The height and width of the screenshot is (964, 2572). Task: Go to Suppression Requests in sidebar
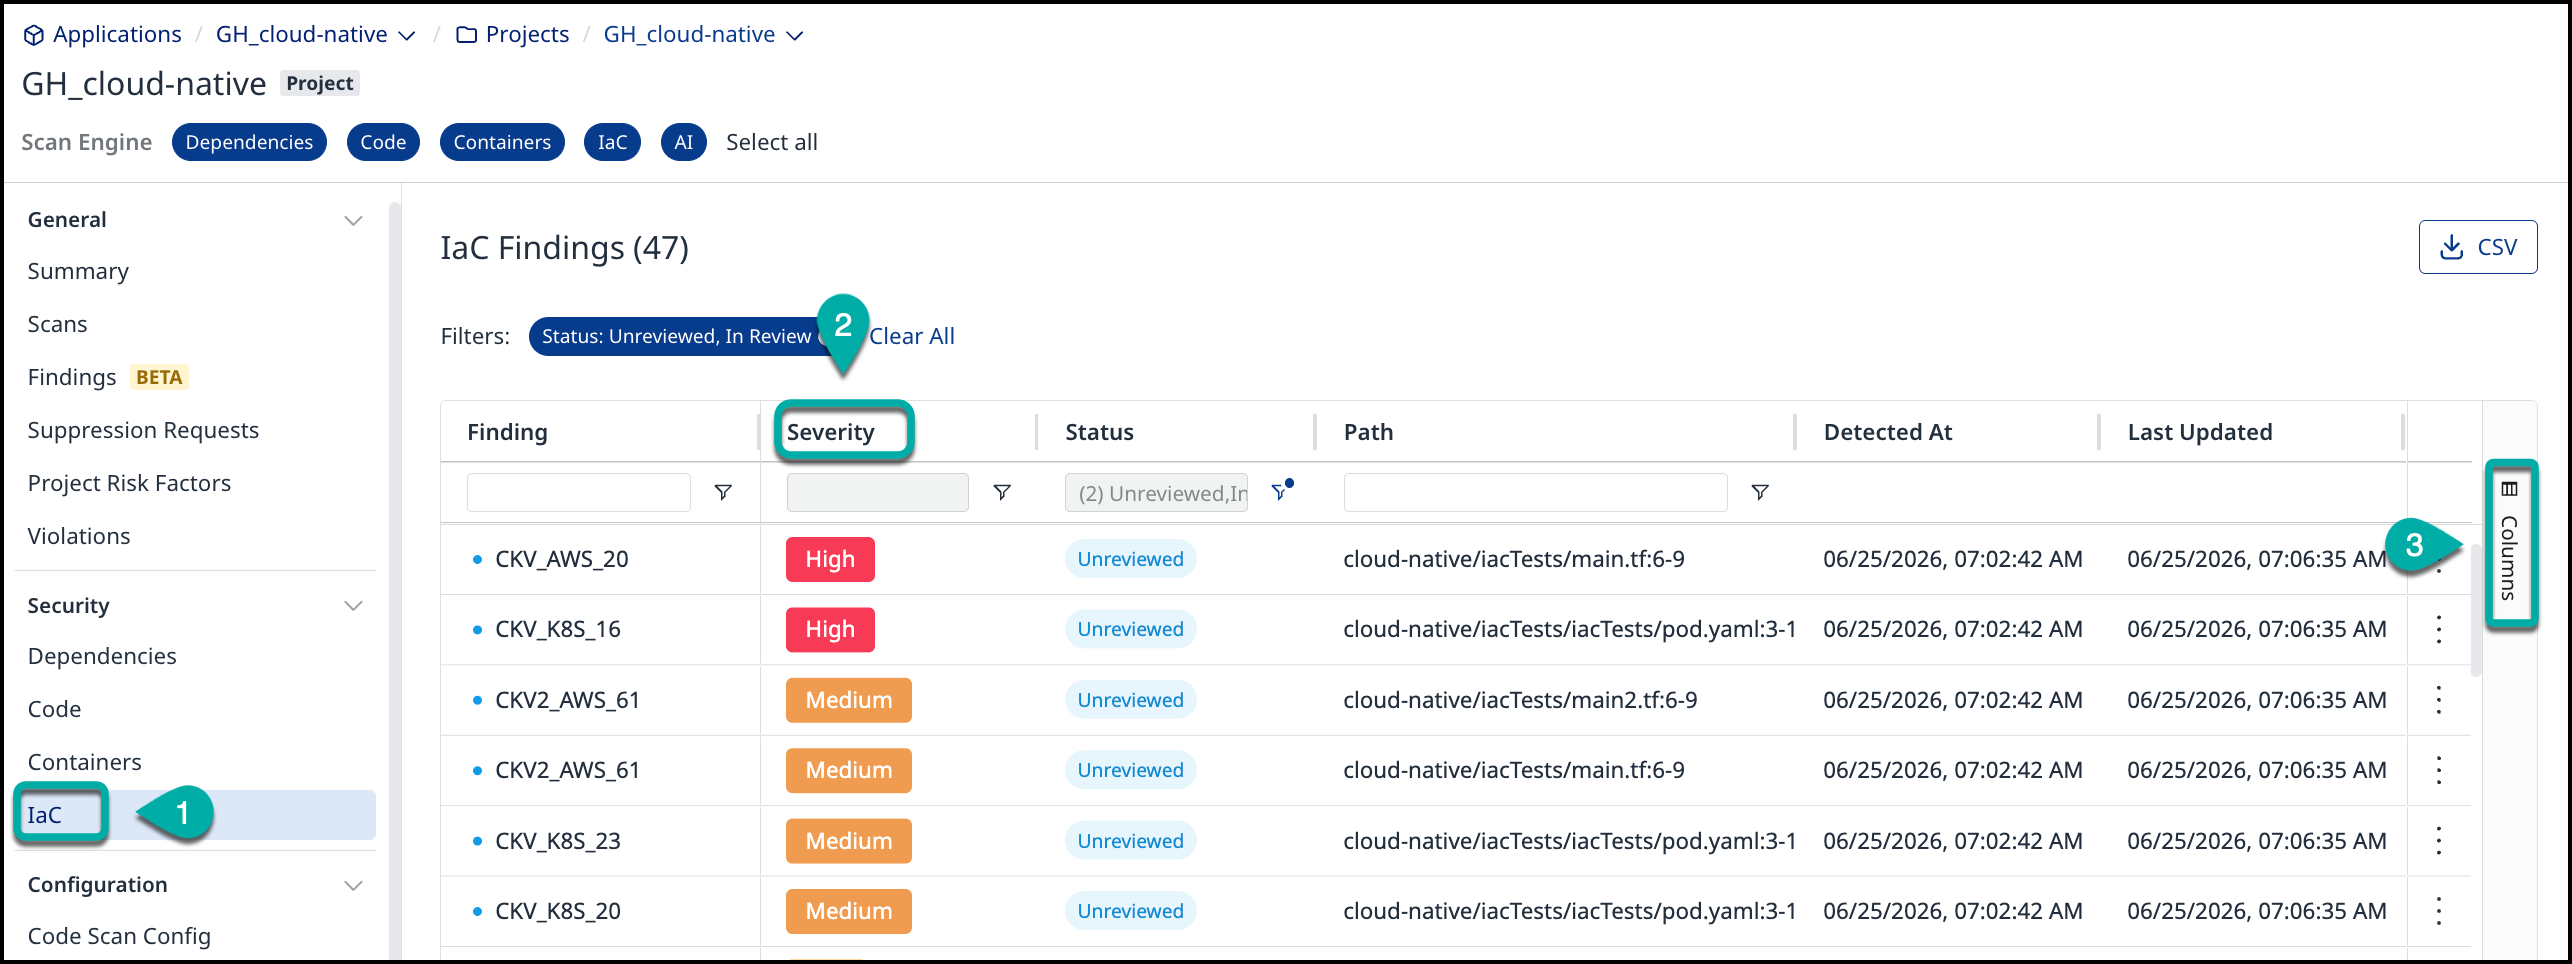coord(143,430)
